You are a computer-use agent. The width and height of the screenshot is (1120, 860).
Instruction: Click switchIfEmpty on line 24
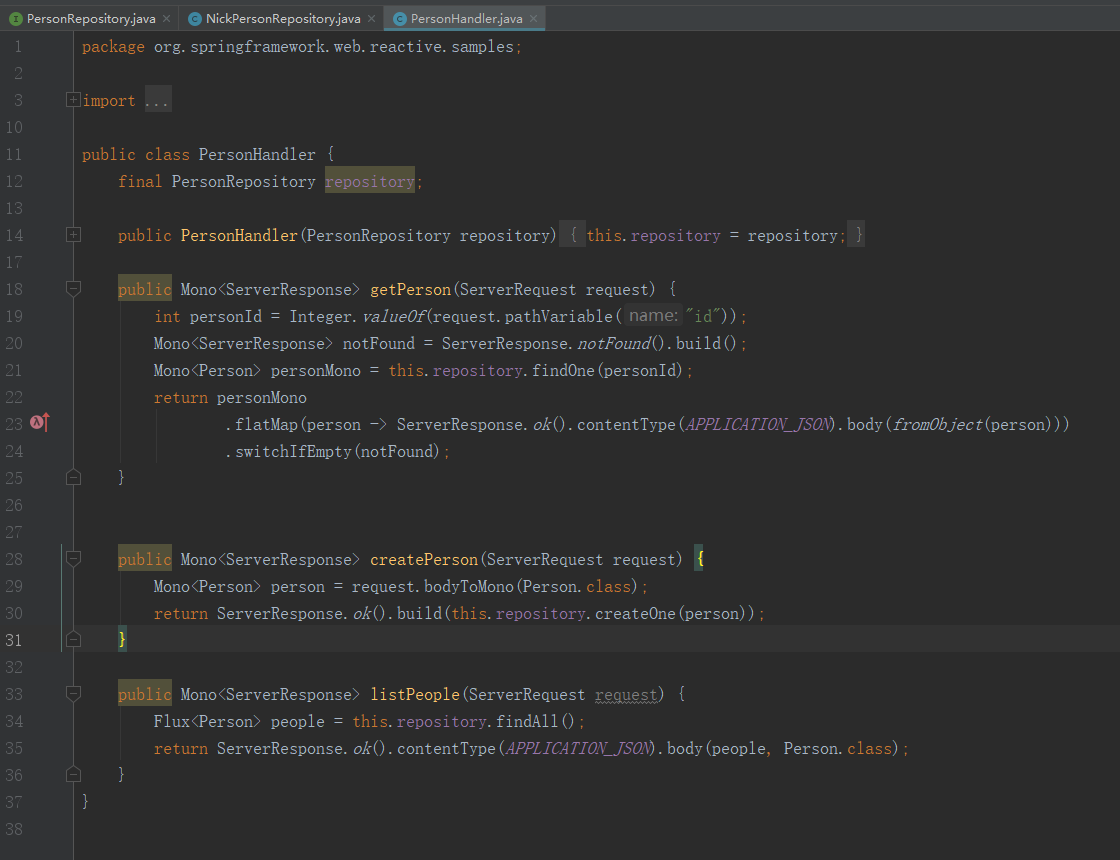[293, 451]
